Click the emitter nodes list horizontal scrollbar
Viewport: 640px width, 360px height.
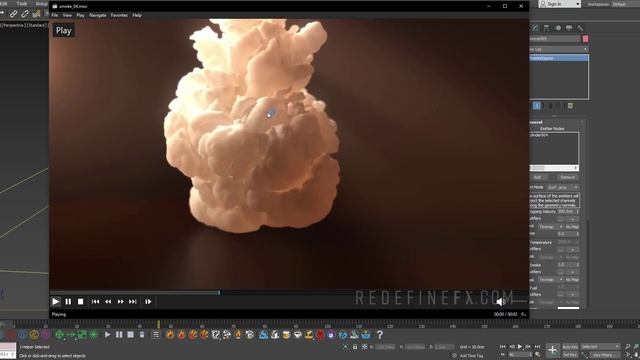click(554, 168)
